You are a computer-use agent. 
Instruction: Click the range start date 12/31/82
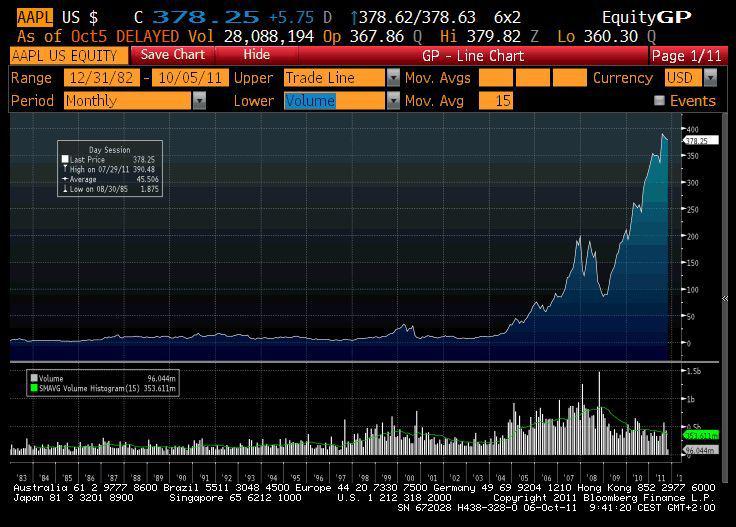(x=101, y=77)
